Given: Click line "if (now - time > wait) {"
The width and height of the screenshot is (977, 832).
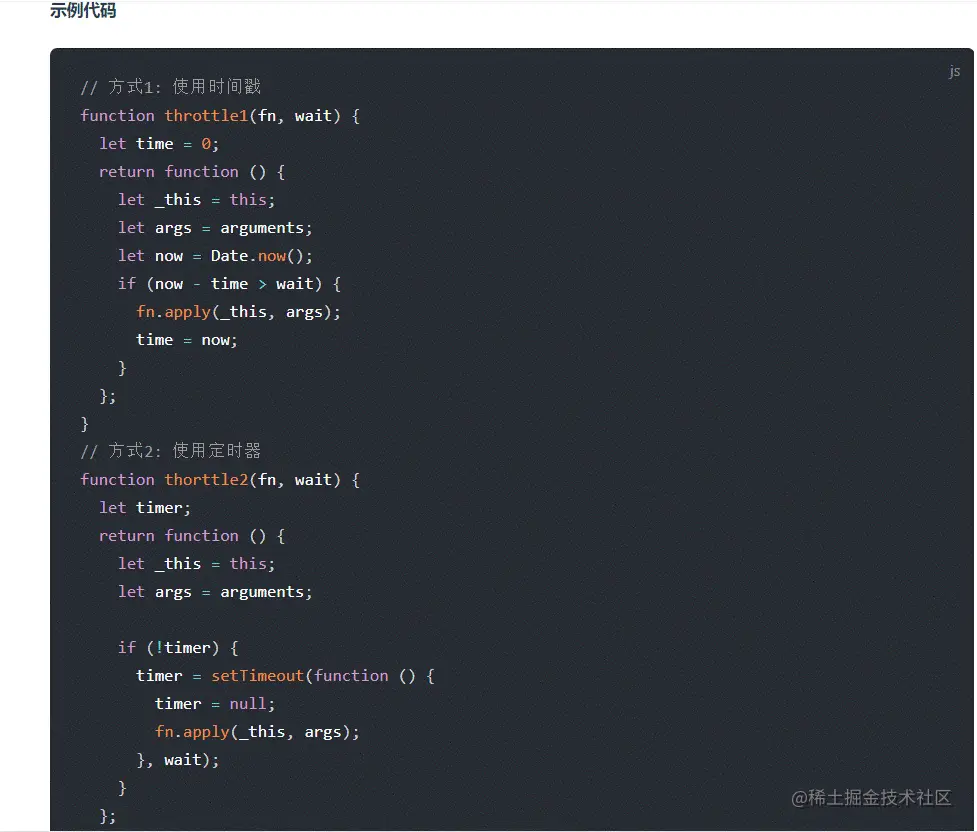Looking at the screenshot, I should point(229,284).
